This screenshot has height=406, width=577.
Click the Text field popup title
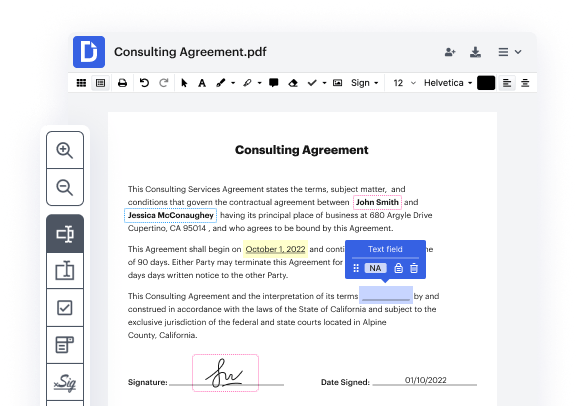[x=385, y=249]
